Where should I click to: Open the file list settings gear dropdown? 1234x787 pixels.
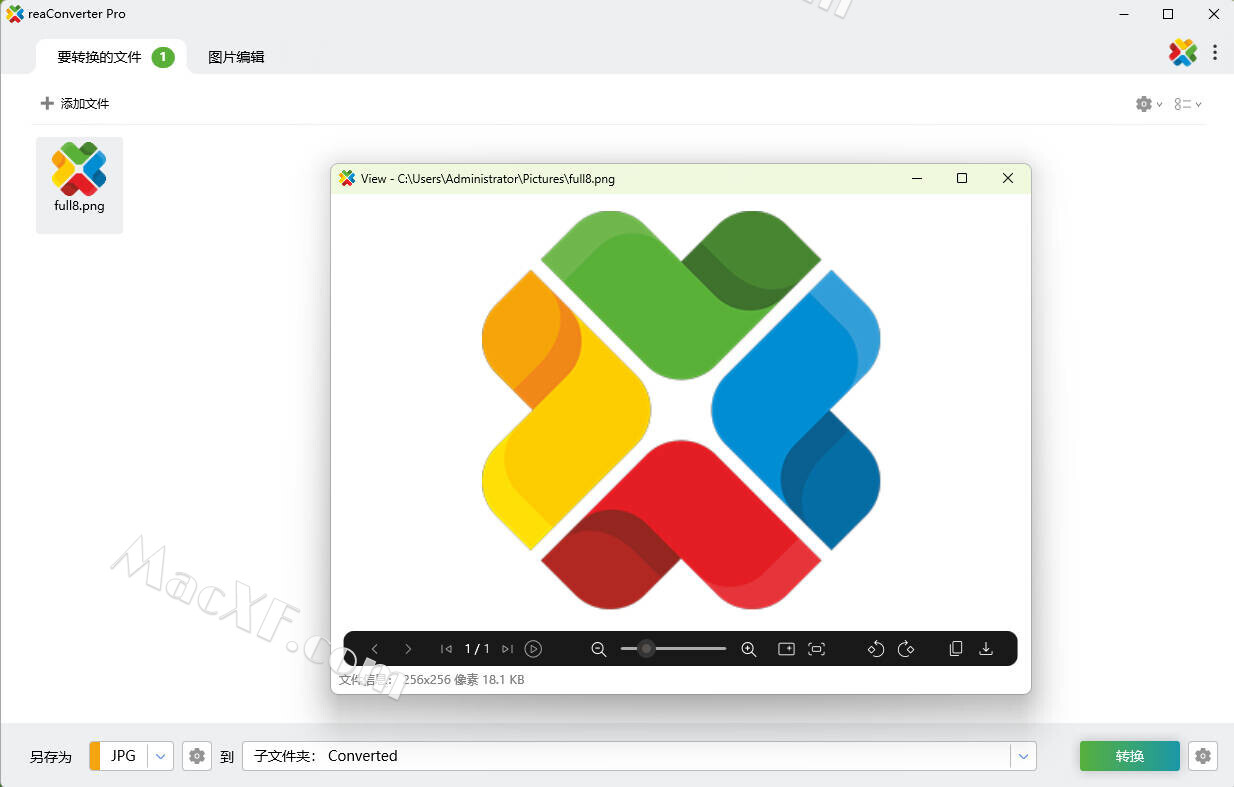point(1149,104)
